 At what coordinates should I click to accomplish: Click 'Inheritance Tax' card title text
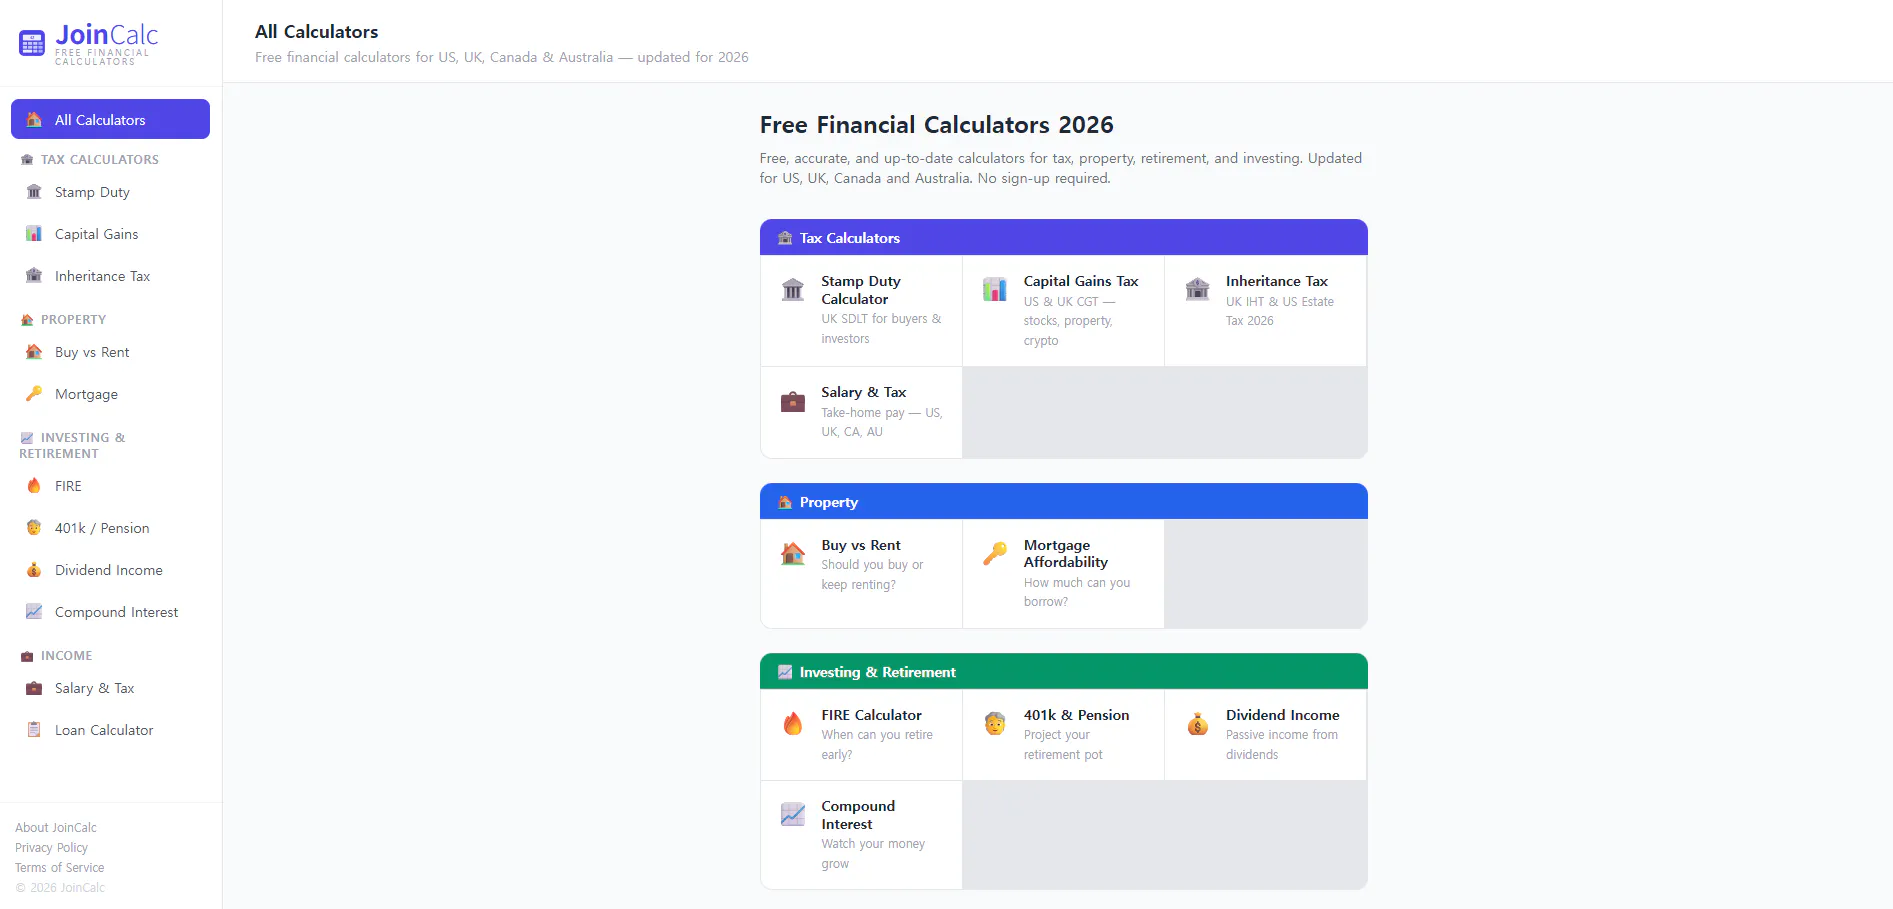pyautogui.click(x=1277, y=281)
